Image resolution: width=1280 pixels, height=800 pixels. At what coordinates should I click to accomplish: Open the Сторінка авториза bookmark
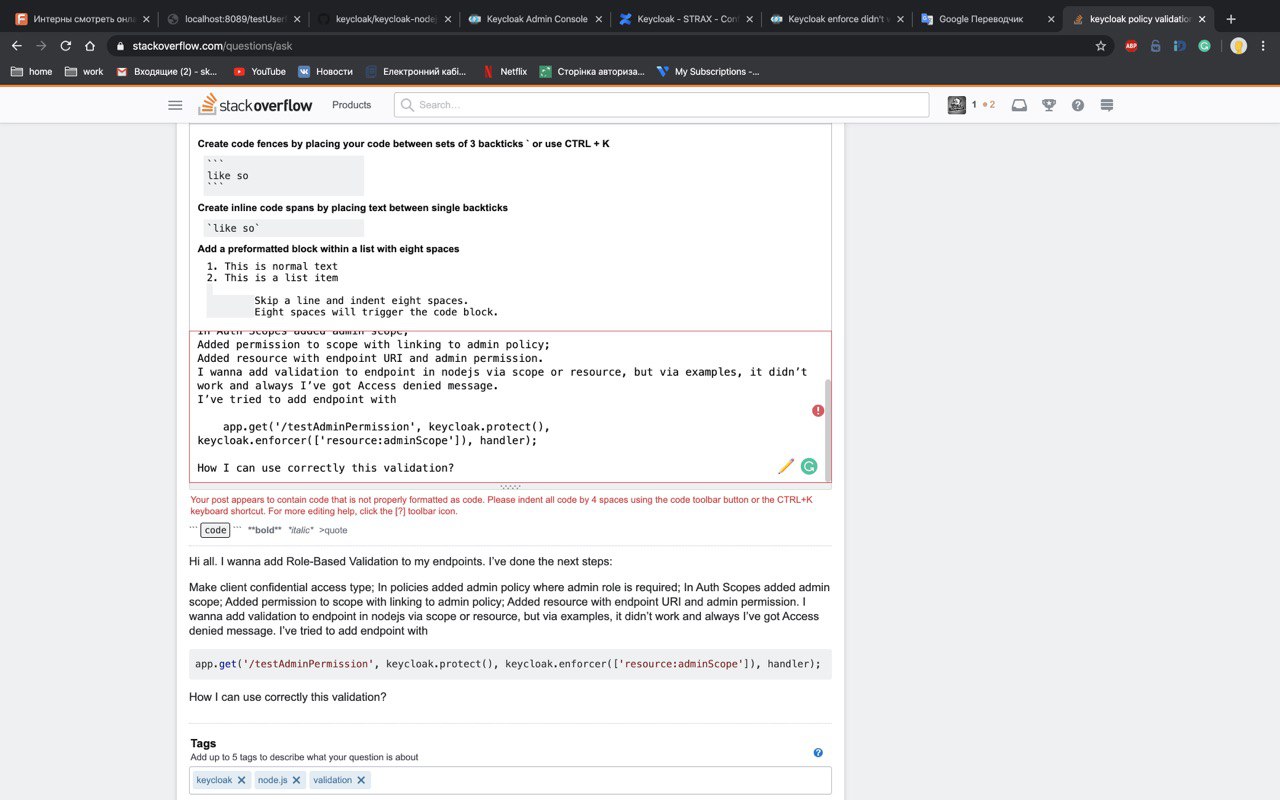tap(592, 71)
